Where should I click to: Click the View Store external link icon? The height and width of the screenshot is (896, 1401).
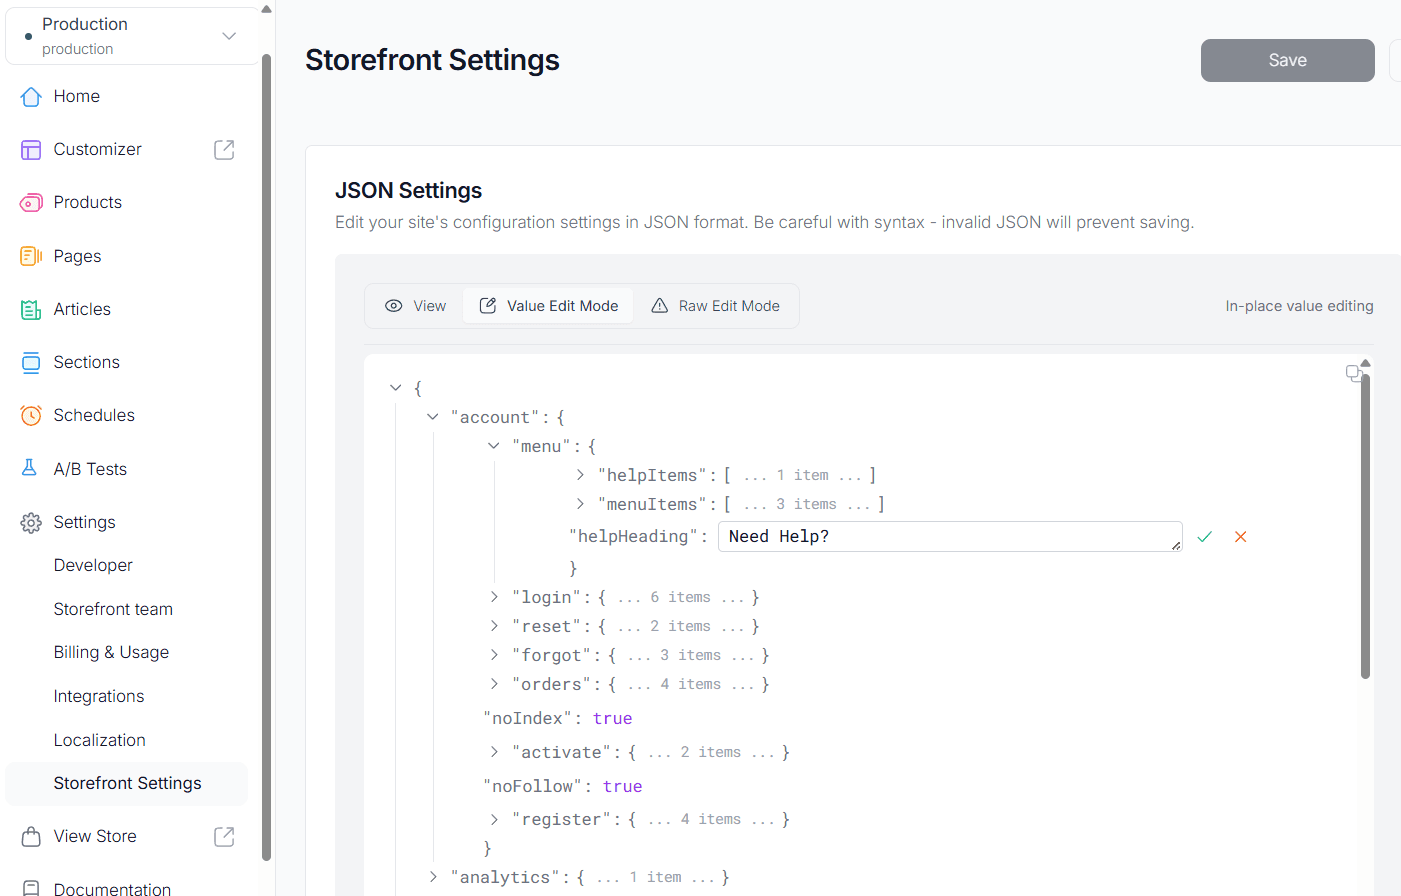[224, 836]
